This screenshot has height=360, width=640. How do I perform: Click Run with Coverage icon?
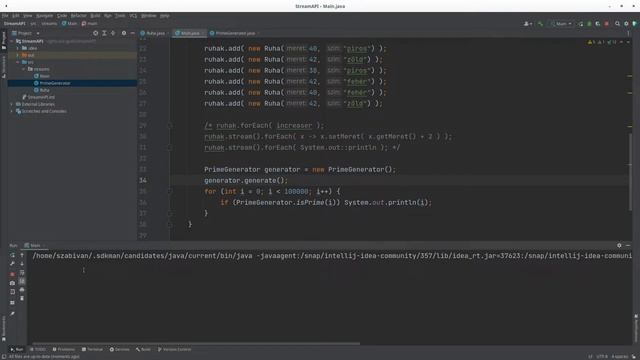pos(598,24)
